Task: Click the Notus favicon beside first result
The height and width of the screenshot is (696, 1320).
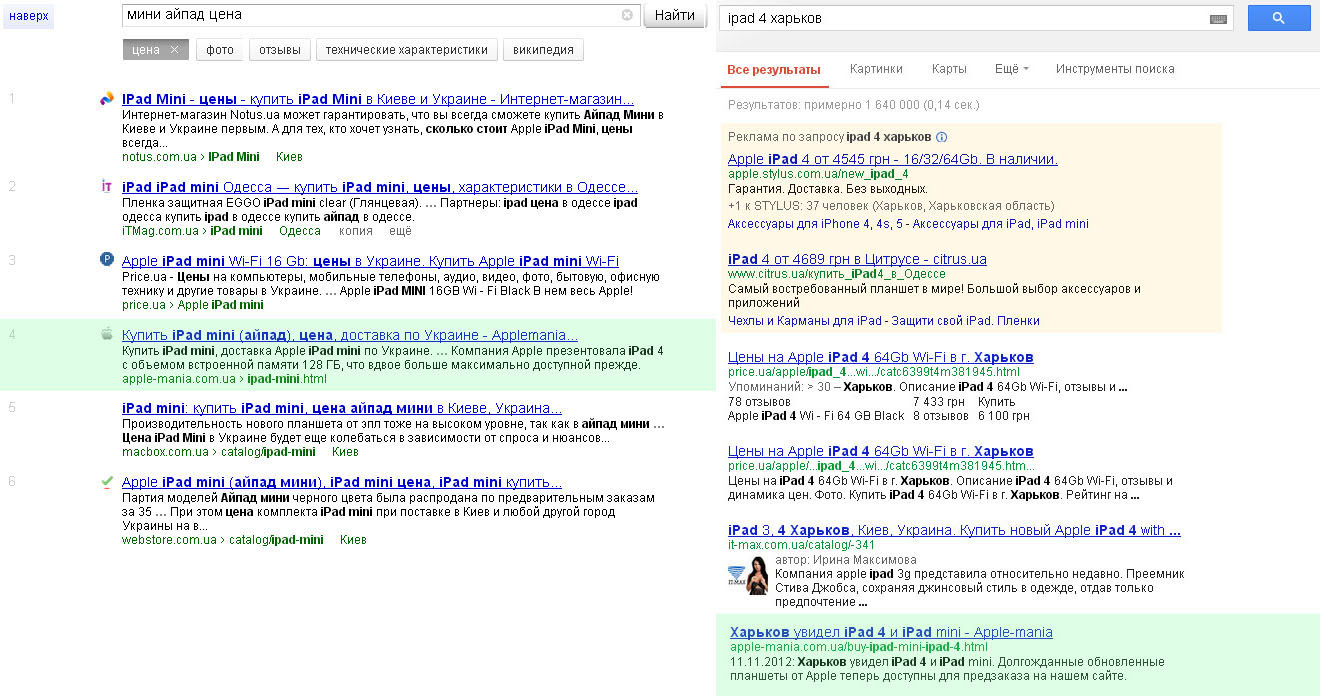Action: coord(107,98)
